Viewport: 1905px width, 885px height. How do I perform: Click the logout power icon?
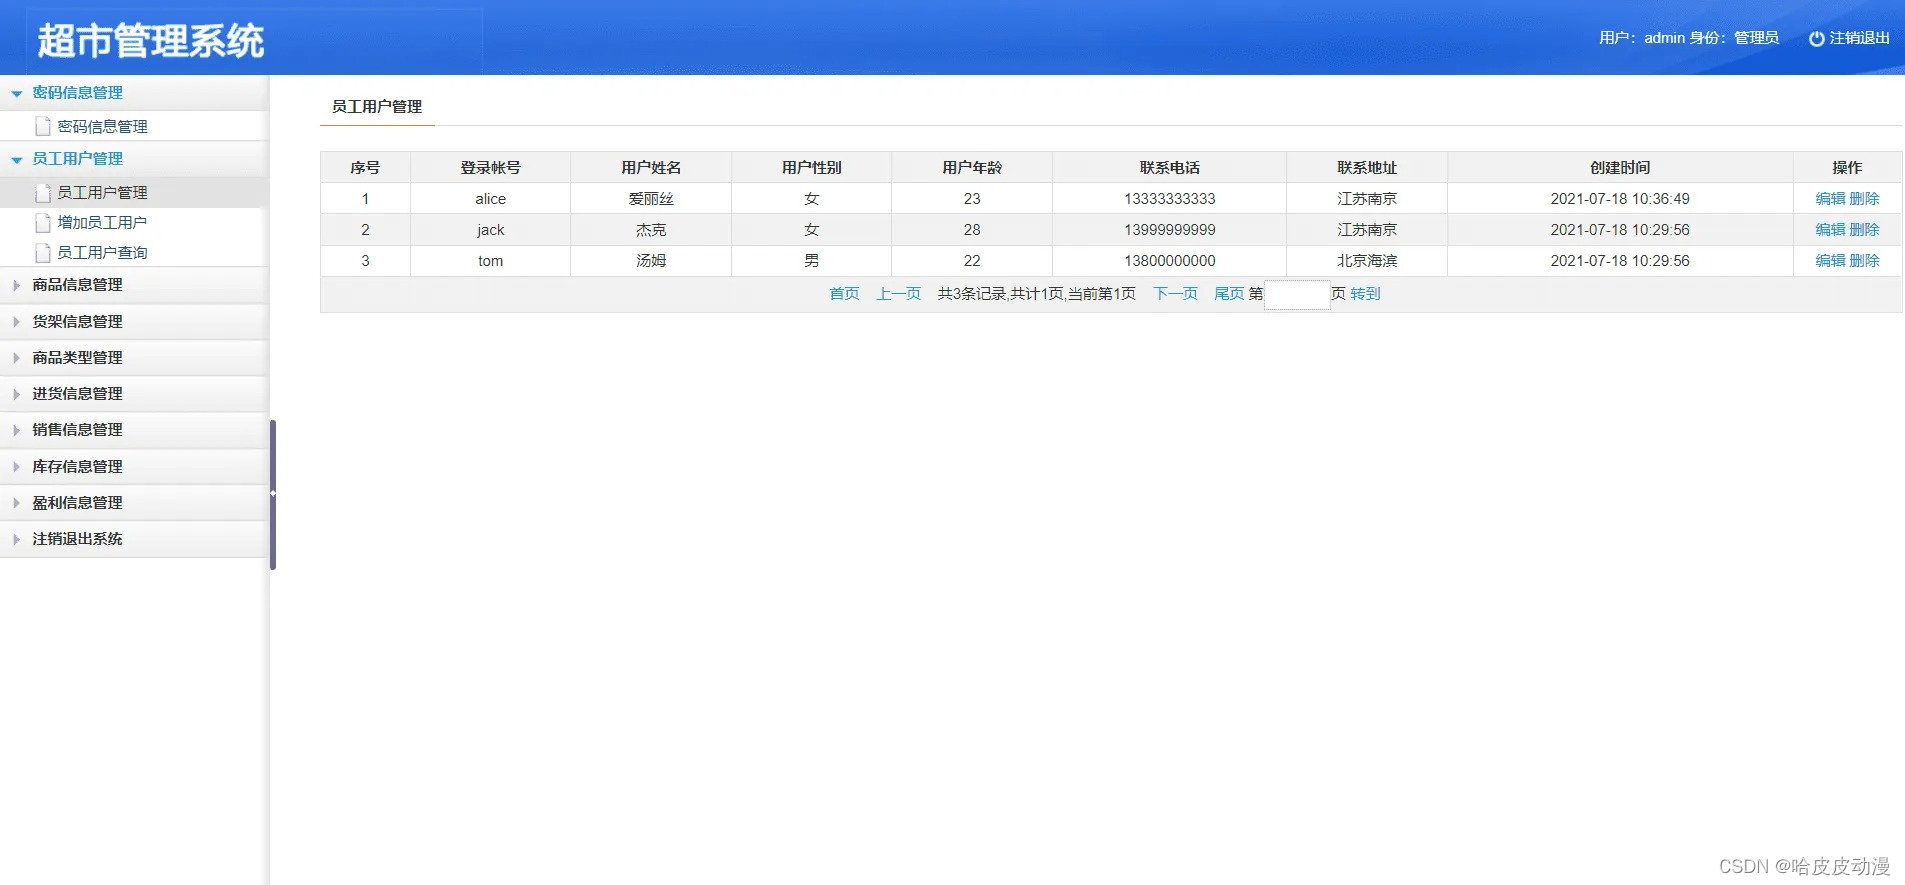[x=1816, y=39]
